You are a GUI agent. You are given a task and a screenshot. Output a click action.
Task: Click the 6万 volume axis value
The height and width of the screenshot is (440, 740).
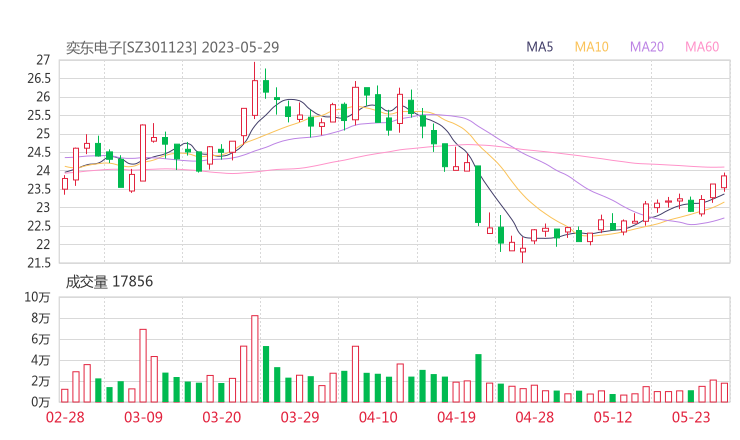click(41, 339)
